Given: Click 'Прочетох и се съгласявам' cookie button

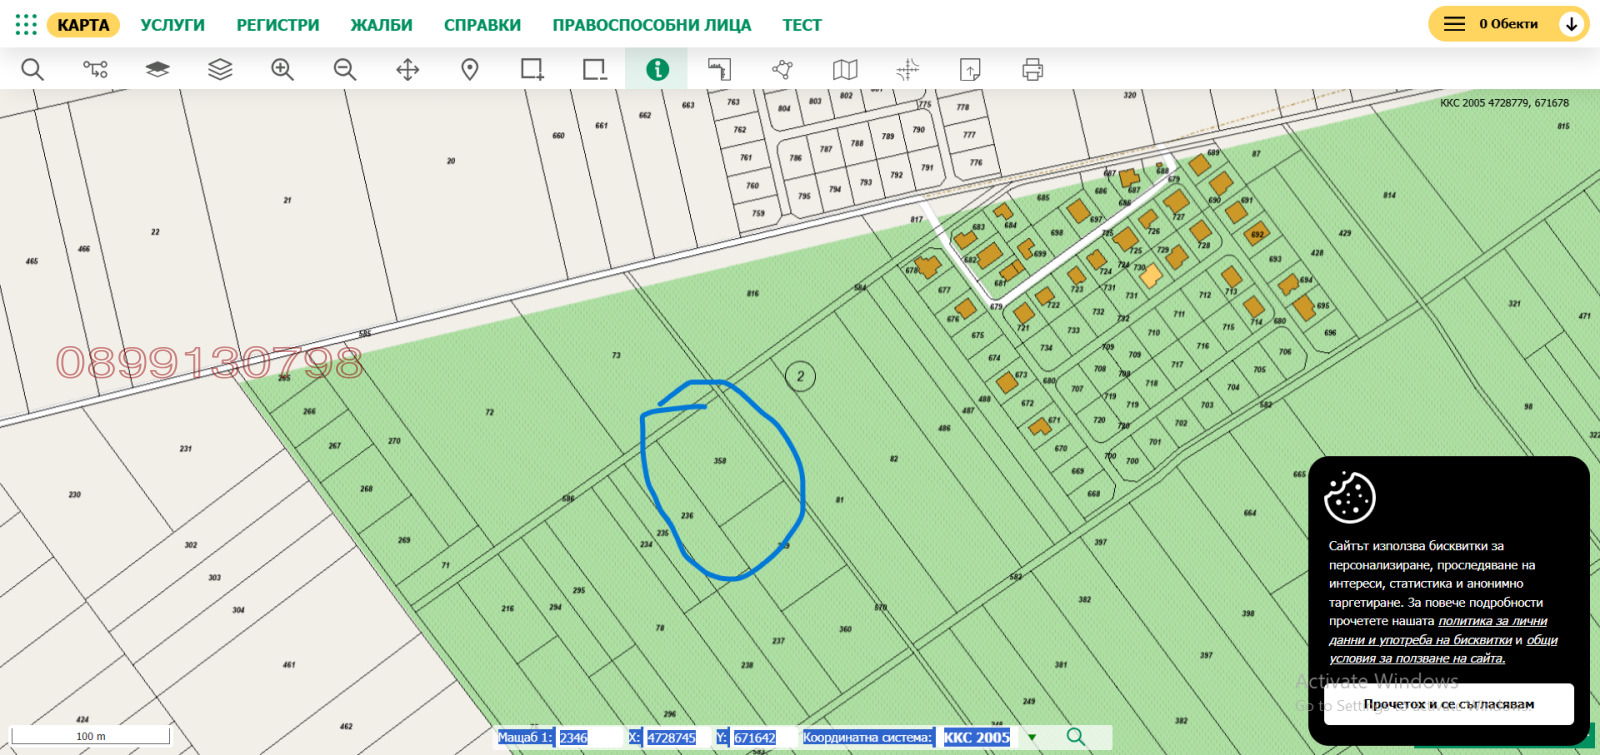Looking at the screenshot, I should coord(1448,704).
